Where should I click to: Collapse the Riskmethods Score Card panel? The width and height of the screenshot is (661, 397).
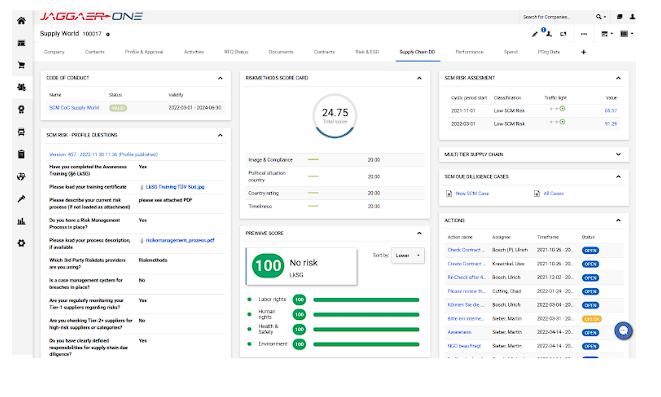coord(419,78)
